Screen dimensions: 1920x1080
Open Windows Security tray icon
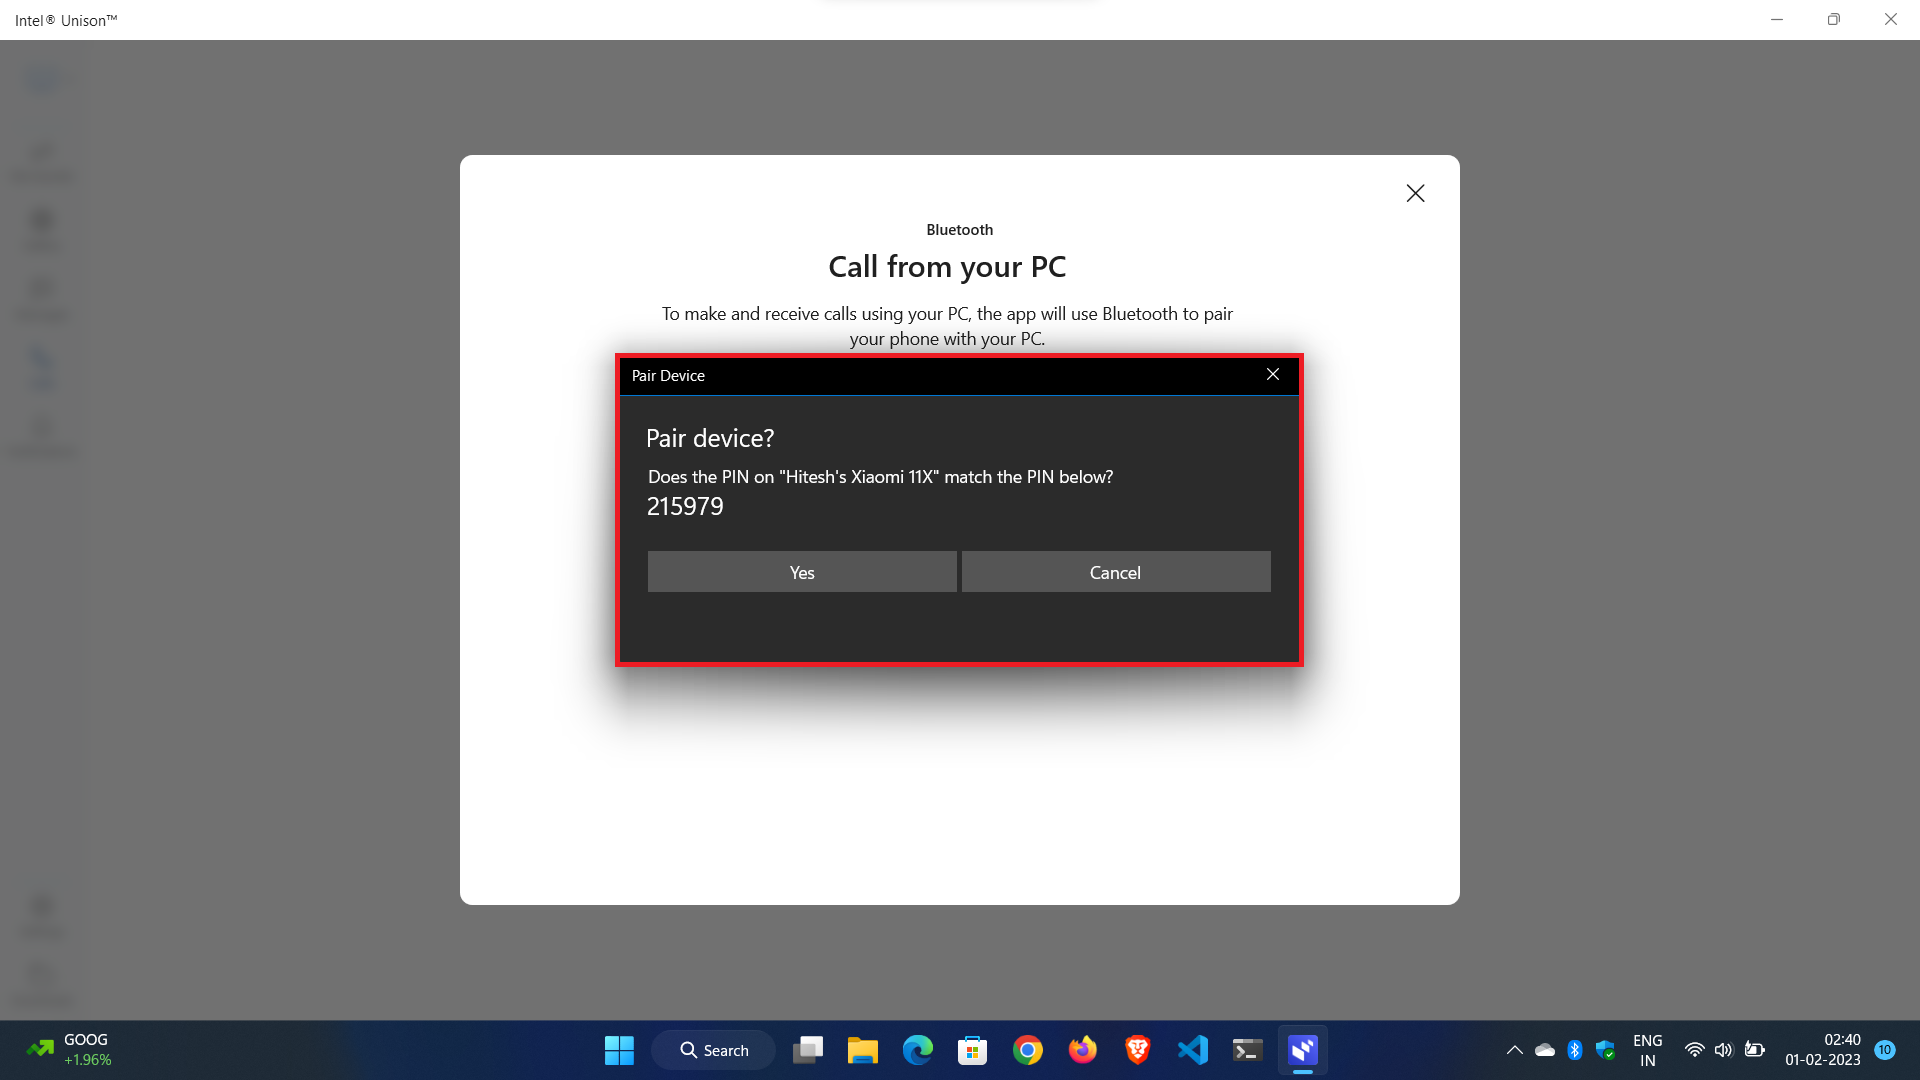(1606, 1050)
